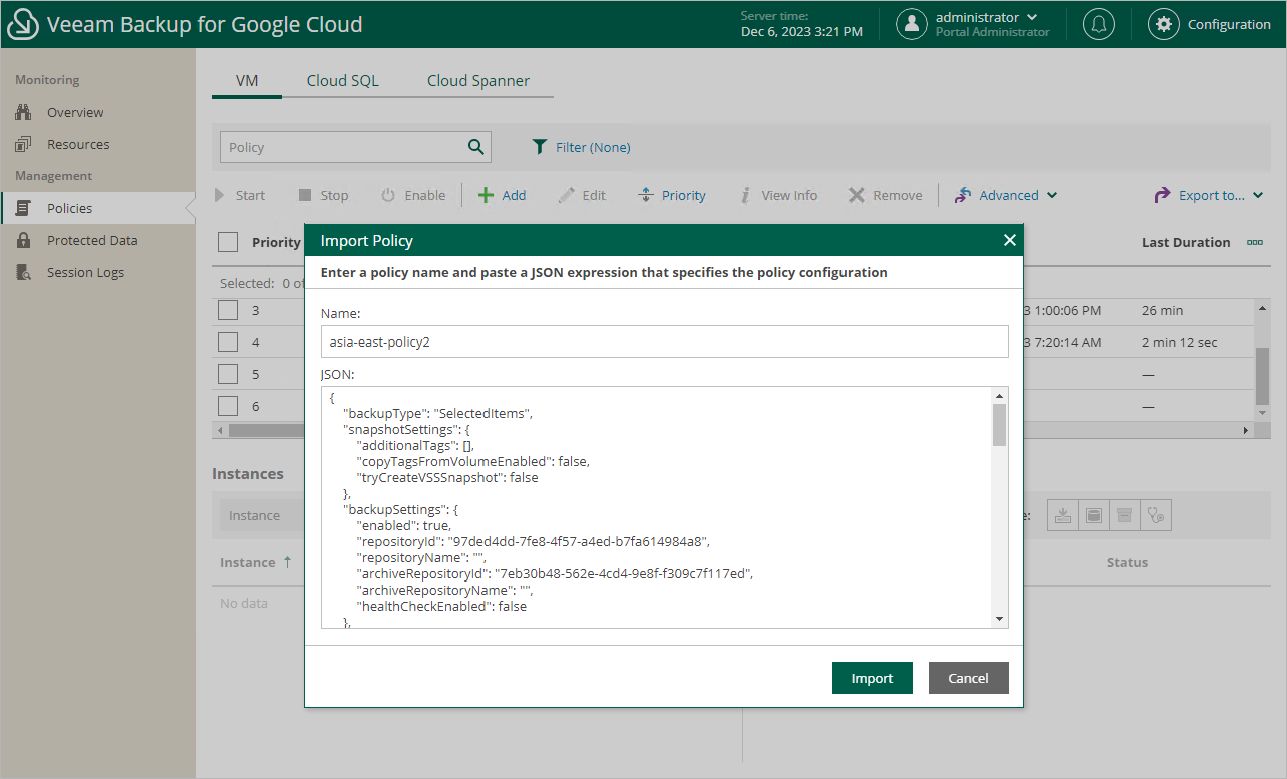The image size is (1287, 779).
Task: Click the "26 min" duration cell
Action: pyautogui.click(x=1162, y=310)
